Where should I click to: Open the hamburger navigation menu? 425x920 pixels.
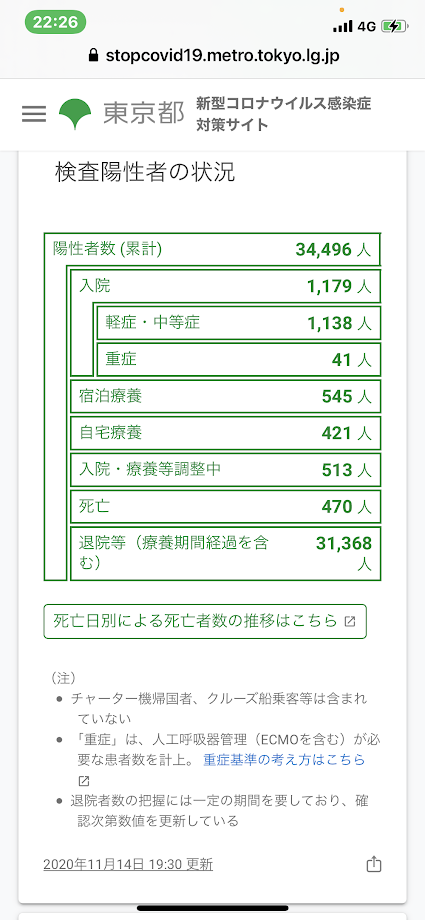tap(33, 114)
